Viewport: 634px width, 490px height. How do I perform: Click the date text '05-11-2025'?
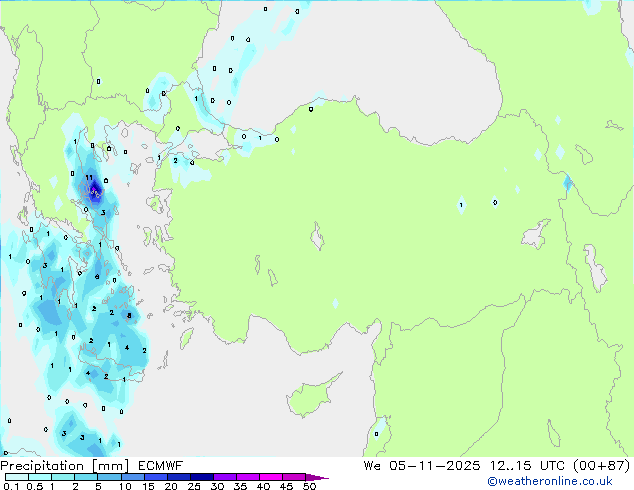tap(435, 466)
